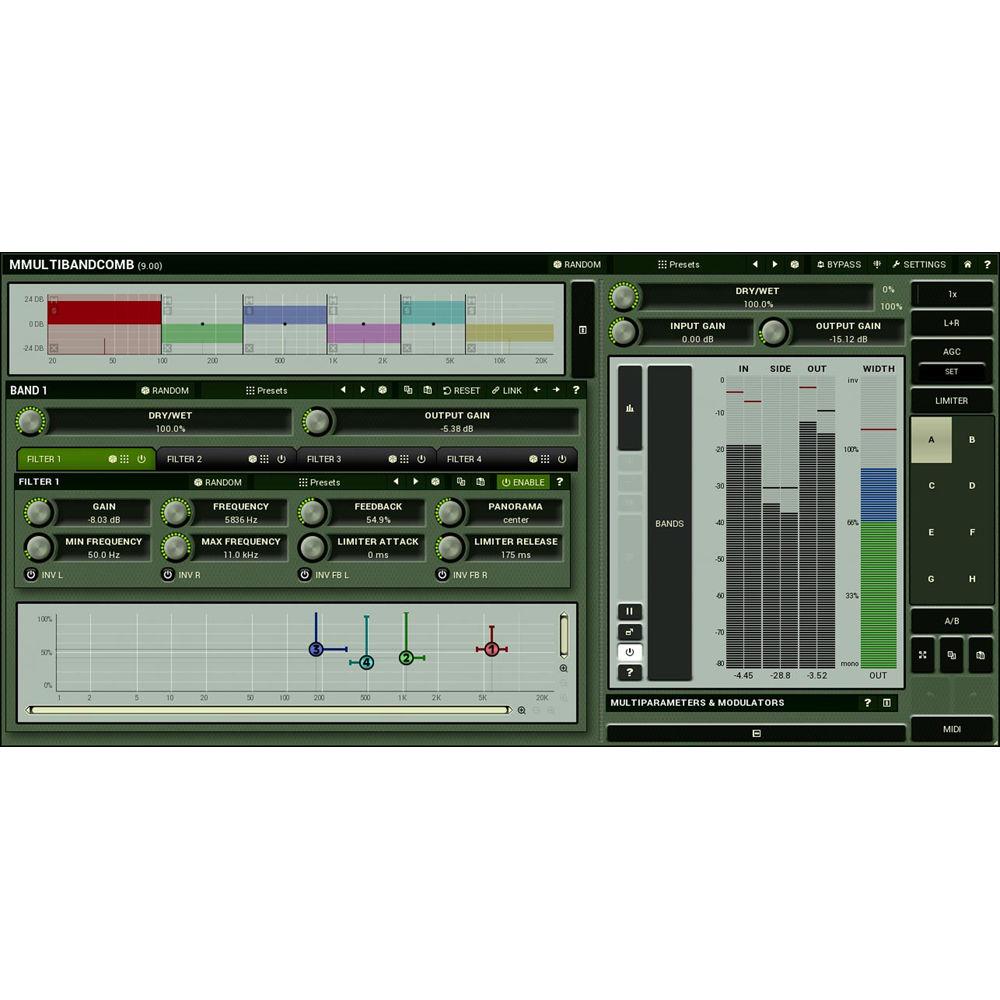Open the LIMITER panel on the right
The image size is (1000, 1000).
coord(951,401)
